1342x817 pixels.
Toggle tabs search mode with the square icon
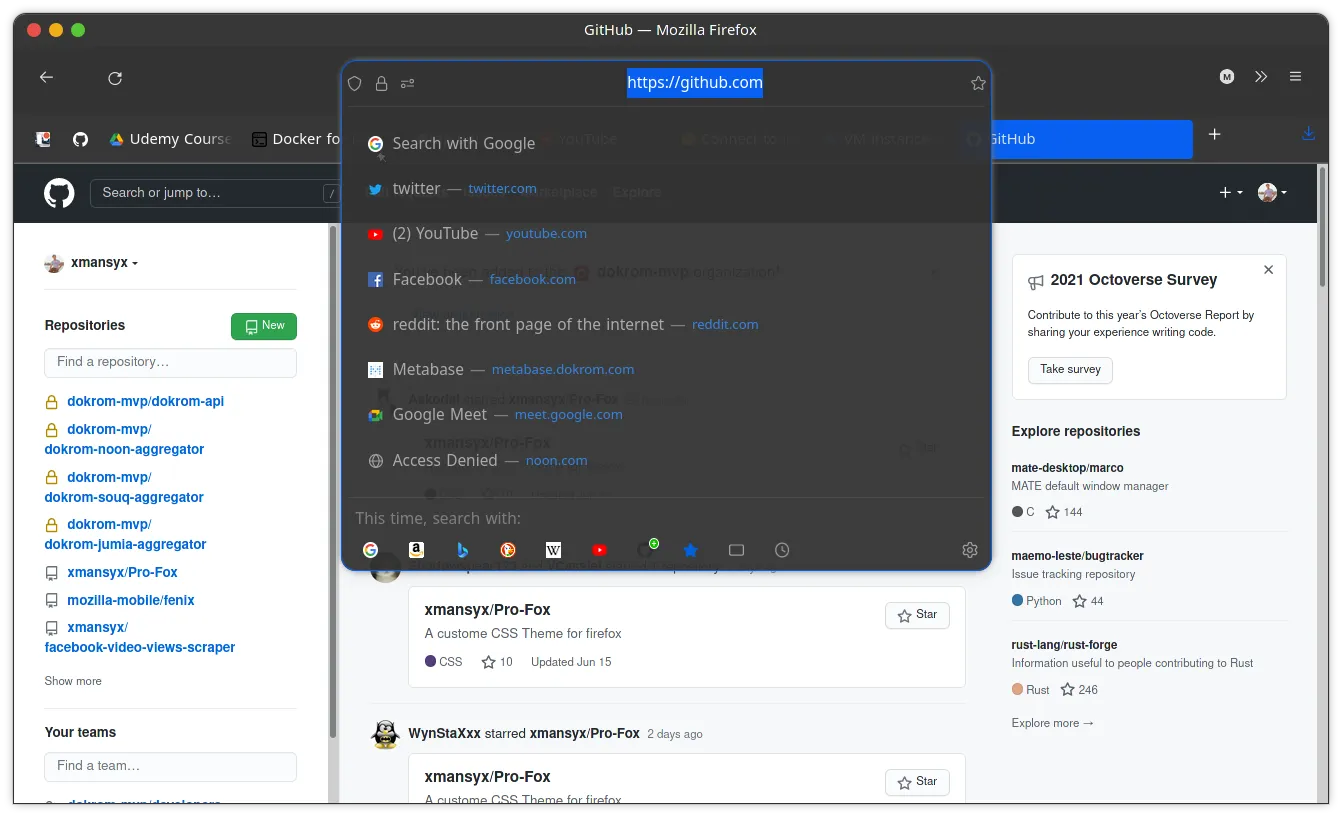(736, 549)
